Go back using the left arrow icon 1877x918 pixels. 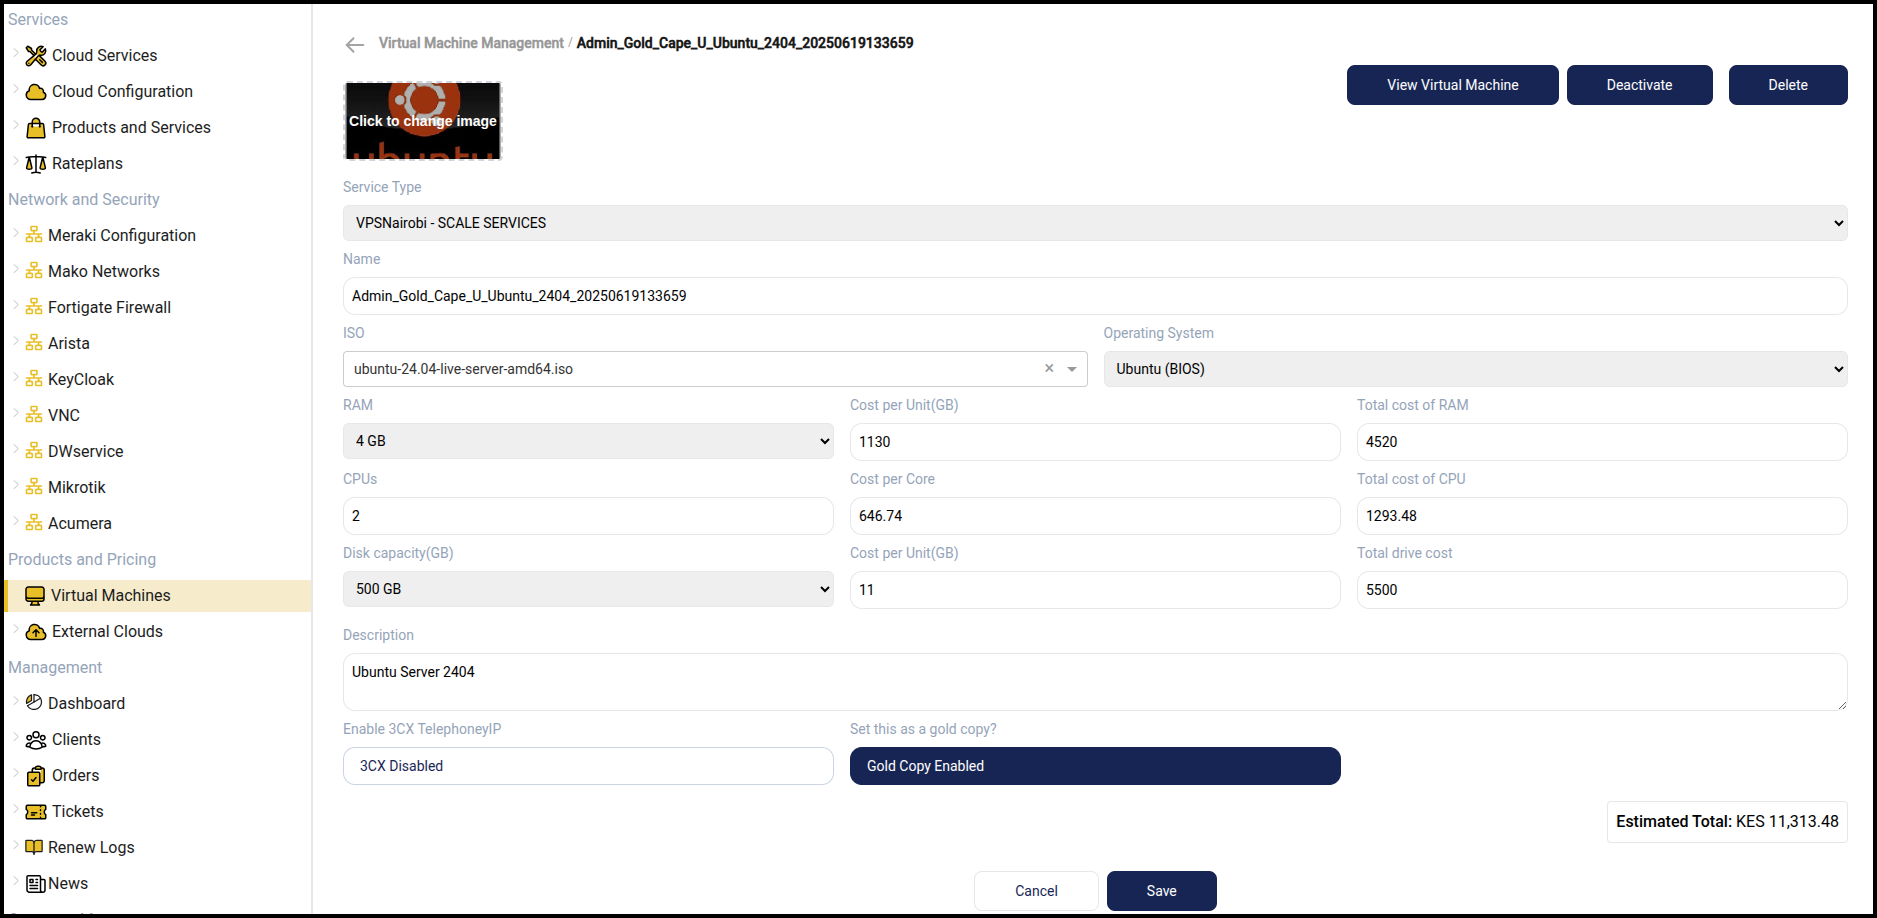(x=354, y=44)
